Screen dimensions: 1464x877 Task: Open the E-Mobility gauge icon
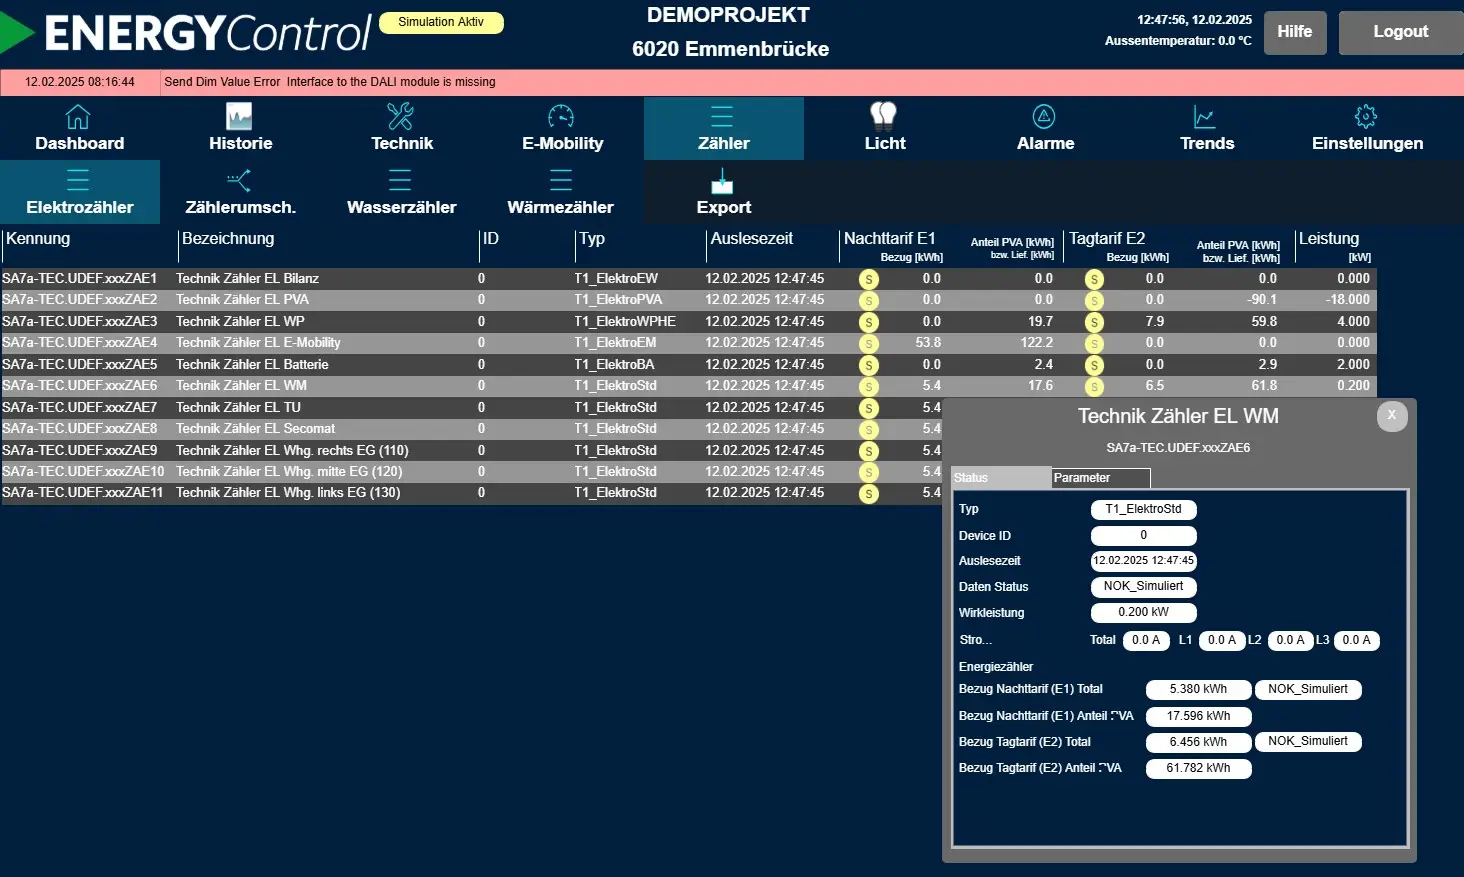561,117
